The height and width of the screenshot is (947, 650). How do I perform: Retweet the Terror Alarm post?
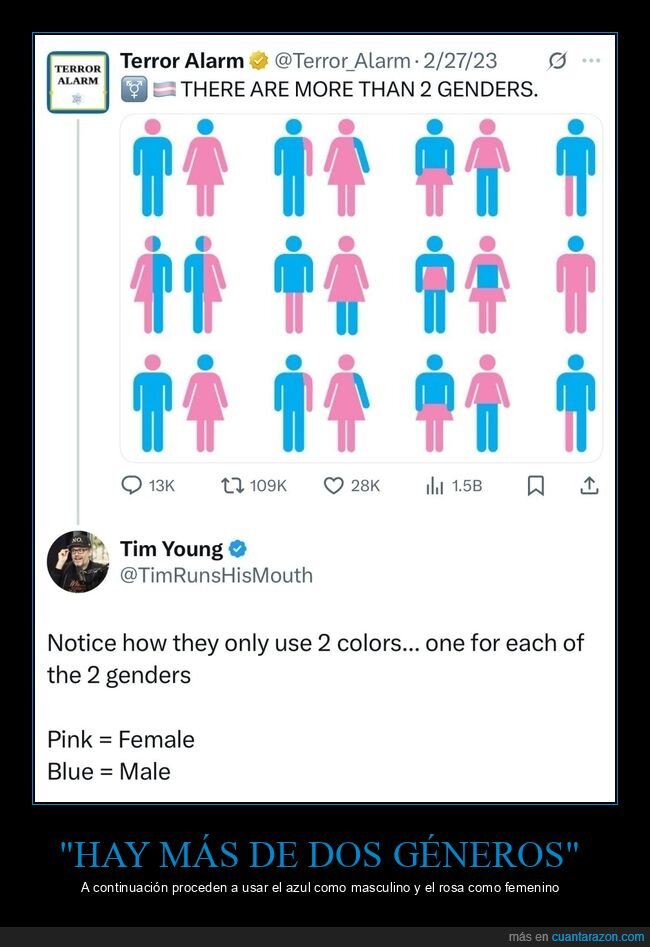232,486
